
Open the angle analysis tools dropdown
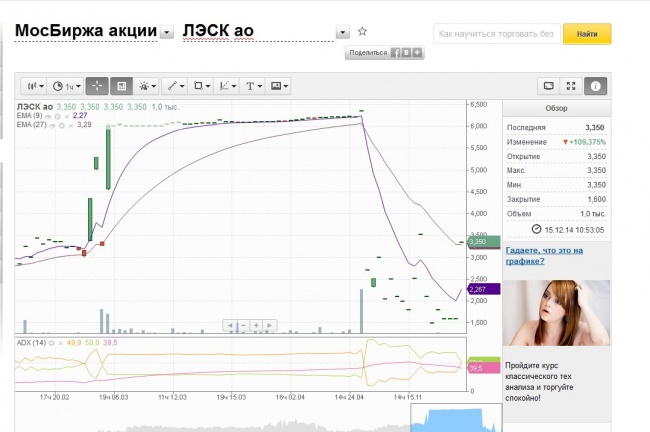click(x=227, y=86)
